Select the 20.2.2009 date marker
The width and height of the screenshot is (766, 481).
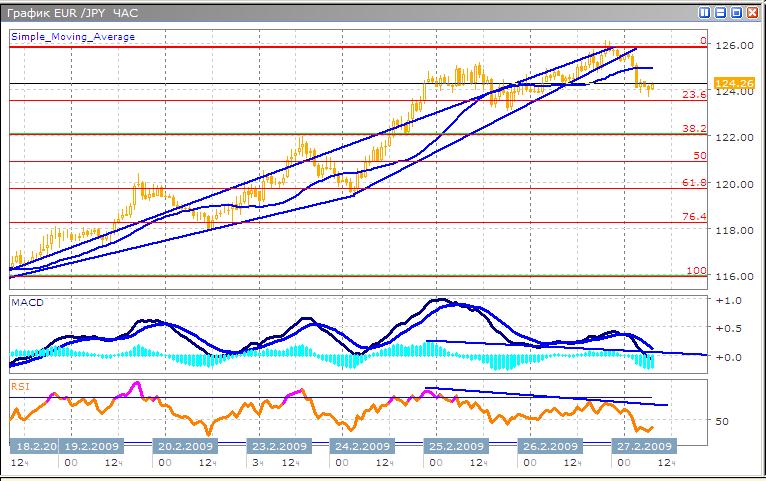pyautogui.click(x=183, y=446)
